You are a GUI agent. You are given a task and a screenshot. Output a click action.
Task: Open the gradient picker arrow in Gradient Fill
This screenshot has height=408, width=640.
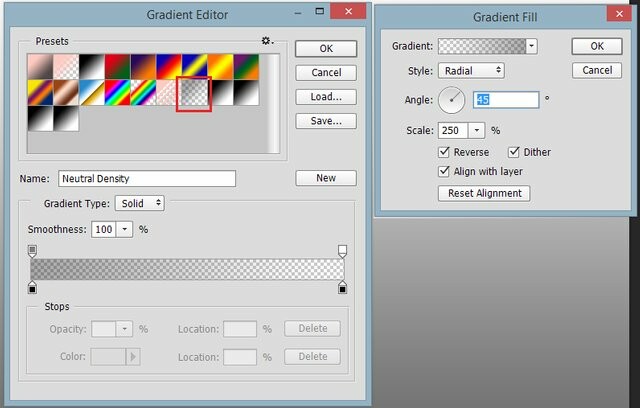tap(531, 46)
